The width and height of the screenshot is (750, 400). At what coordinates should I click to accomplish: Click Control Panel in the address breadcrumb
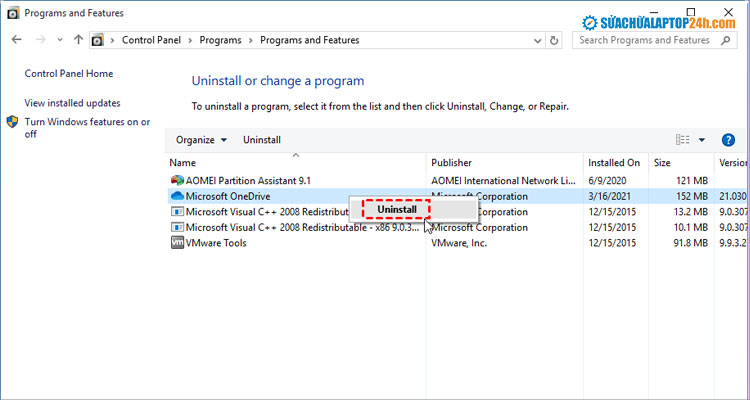(151, 40)
